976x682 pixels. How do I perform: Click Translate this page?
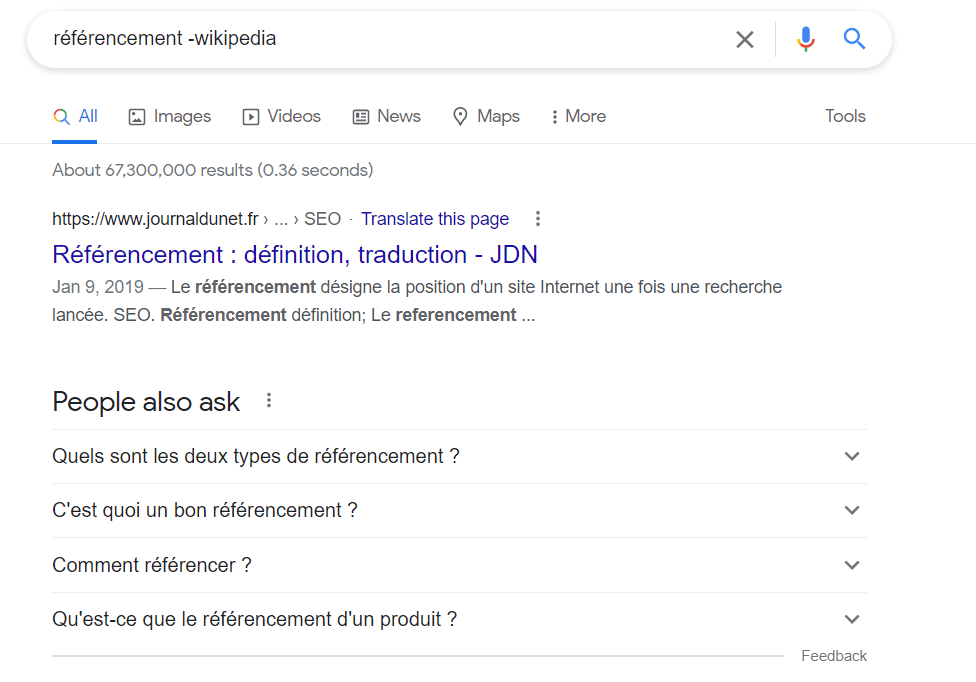435,218
